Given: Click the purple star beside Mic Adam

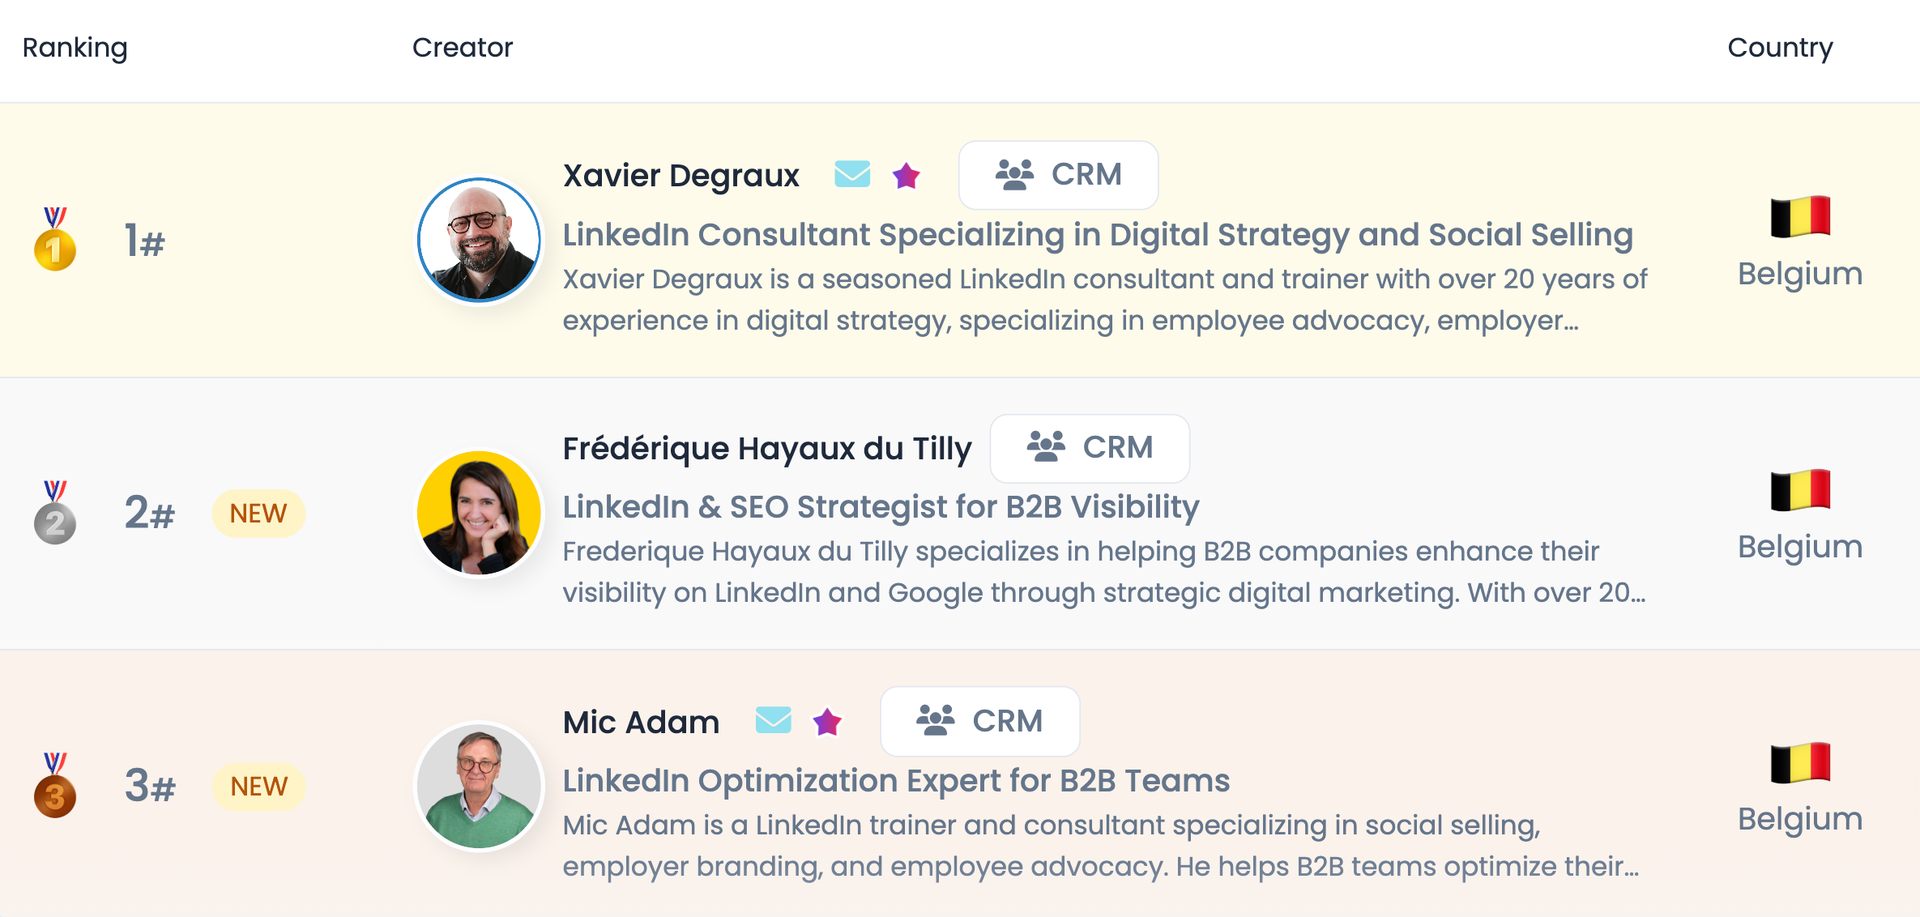Looking at the screenshot, I should coord(827,721).
